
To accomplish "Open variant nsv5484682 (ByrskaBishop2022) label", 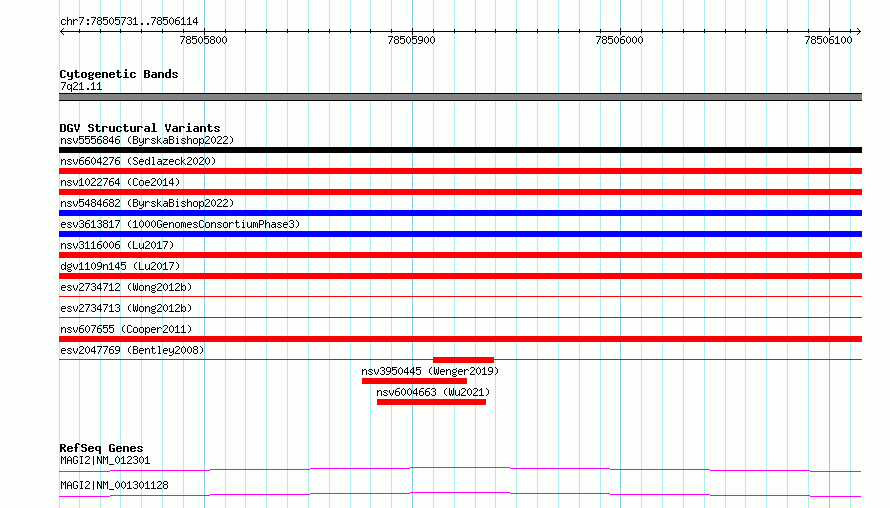I will click(x=147, y=203).
